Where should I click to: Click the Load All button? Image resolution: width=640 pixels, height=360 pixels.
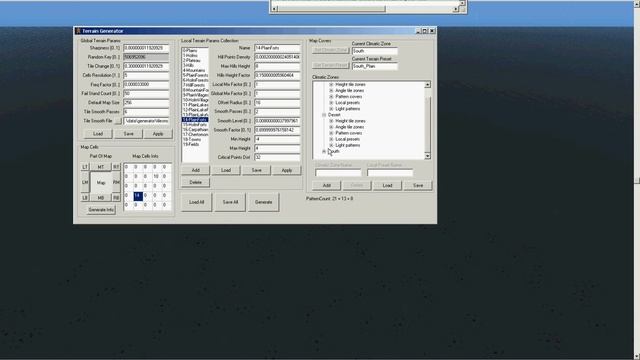coord(196,202)
